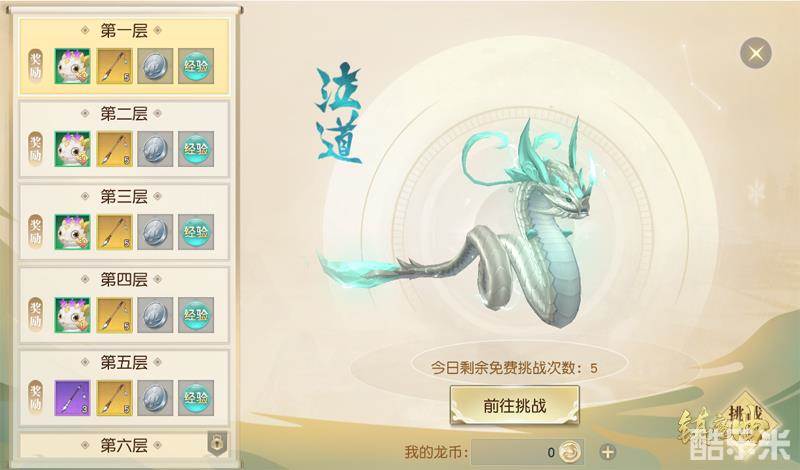Click the 我的龙币 amount field
The height and width of the screenshot is (470, 800).
tap(527, 452)
